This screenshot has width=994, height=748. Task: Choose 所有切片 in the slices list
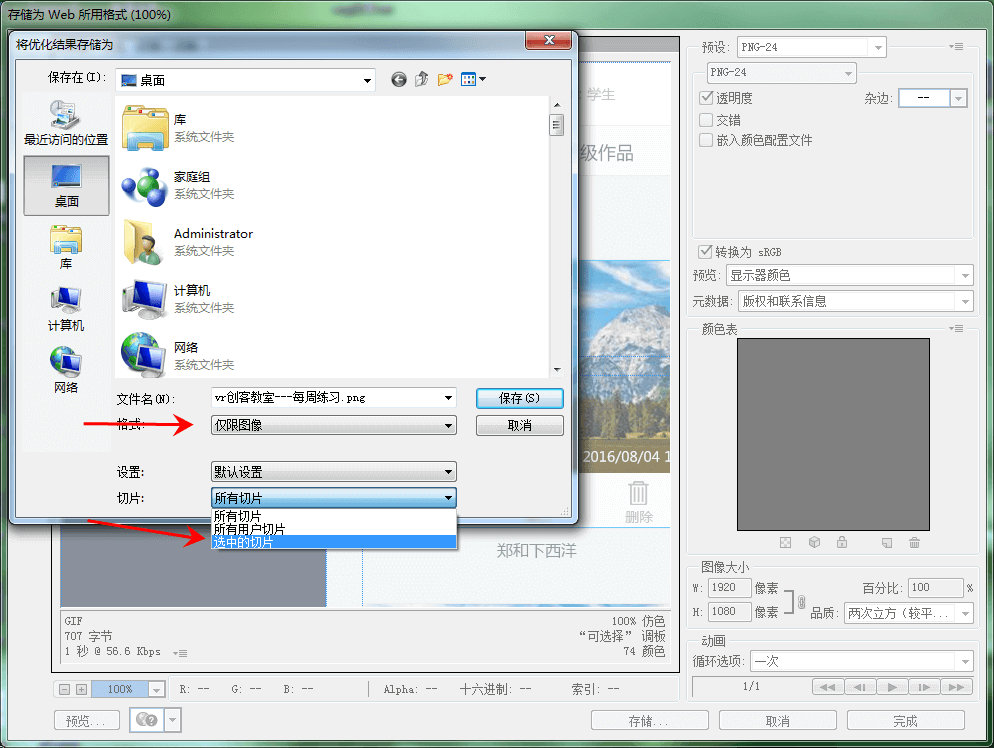tap(333, 516)
